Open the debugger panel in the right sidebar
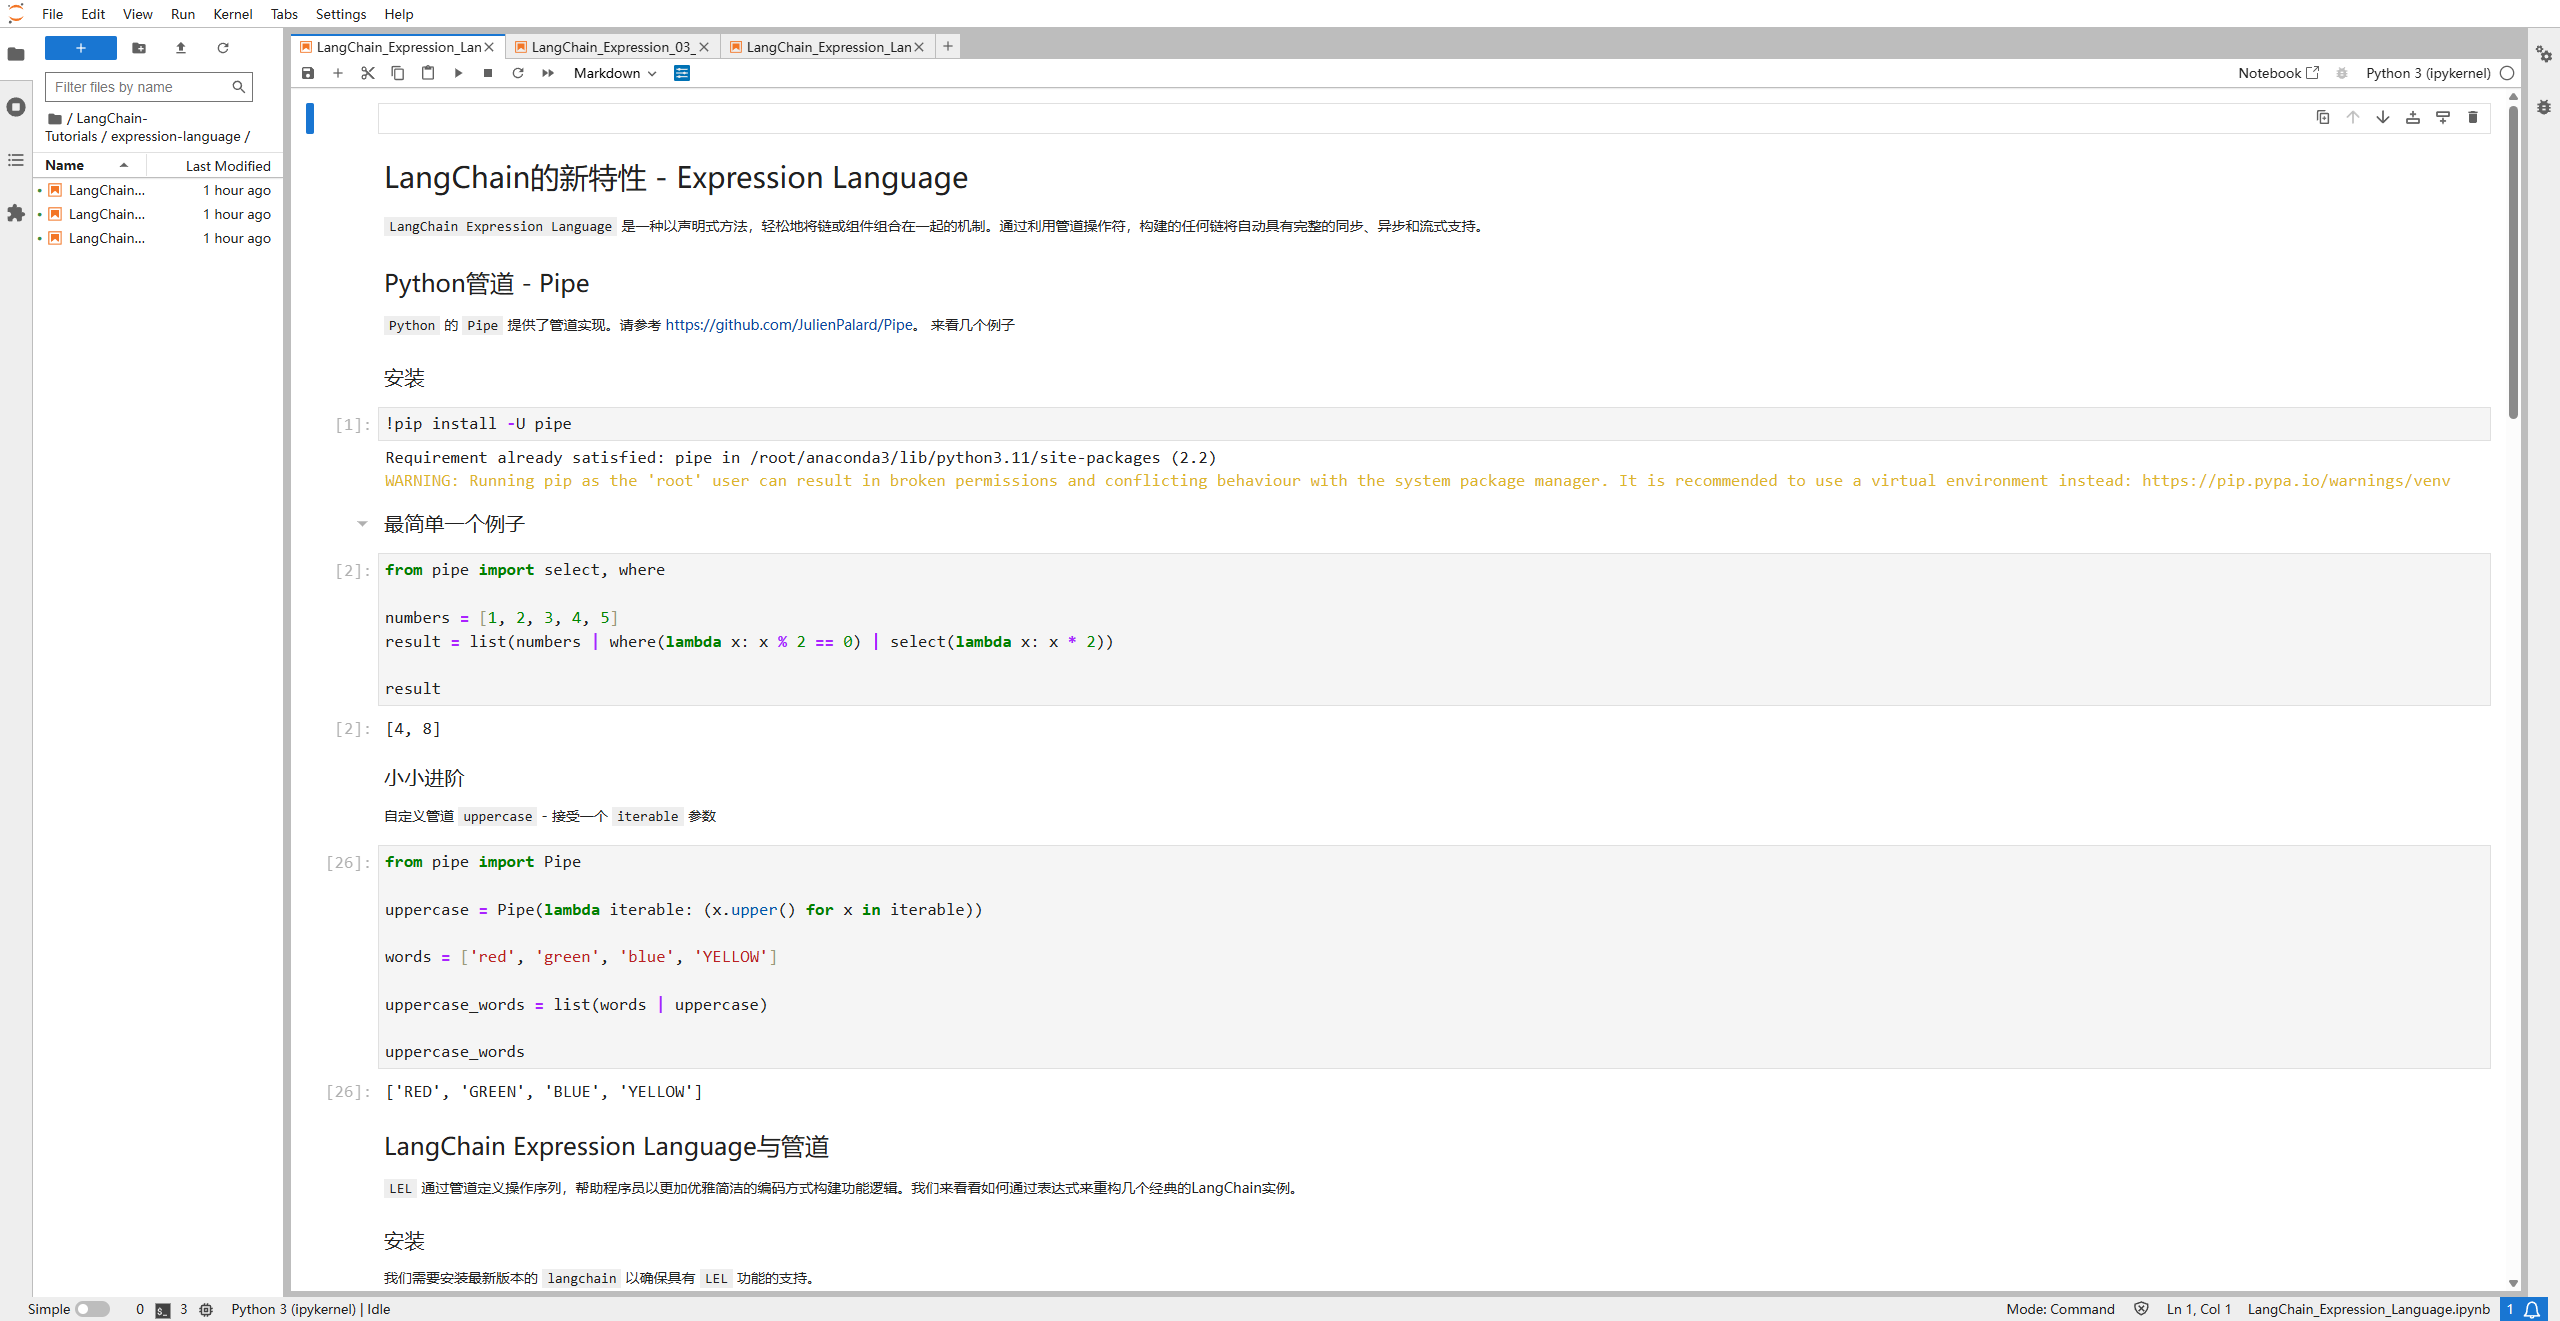 2544,107
